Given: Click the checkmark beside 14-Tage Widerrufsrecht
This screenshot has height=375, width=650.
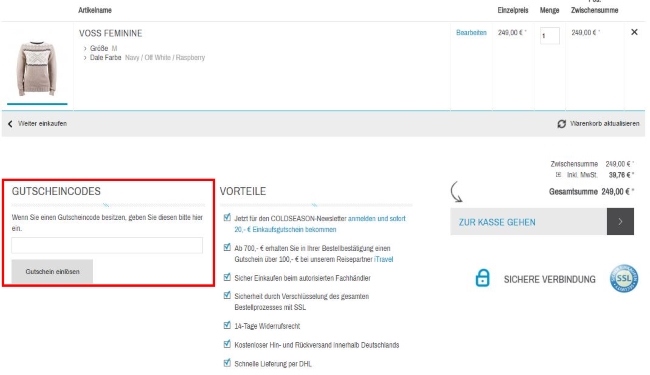Looking at the screenshot, I should [227, 325].
